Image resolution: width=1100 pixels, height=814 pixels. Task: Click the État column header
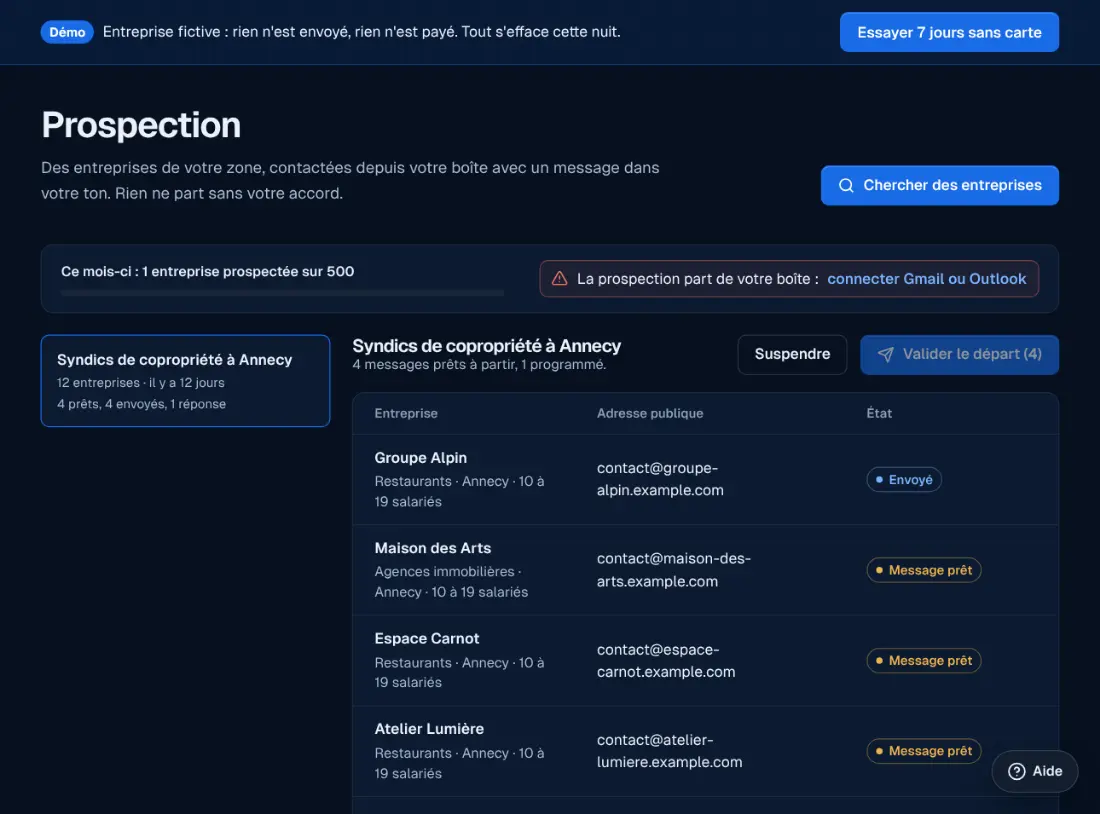879,413
